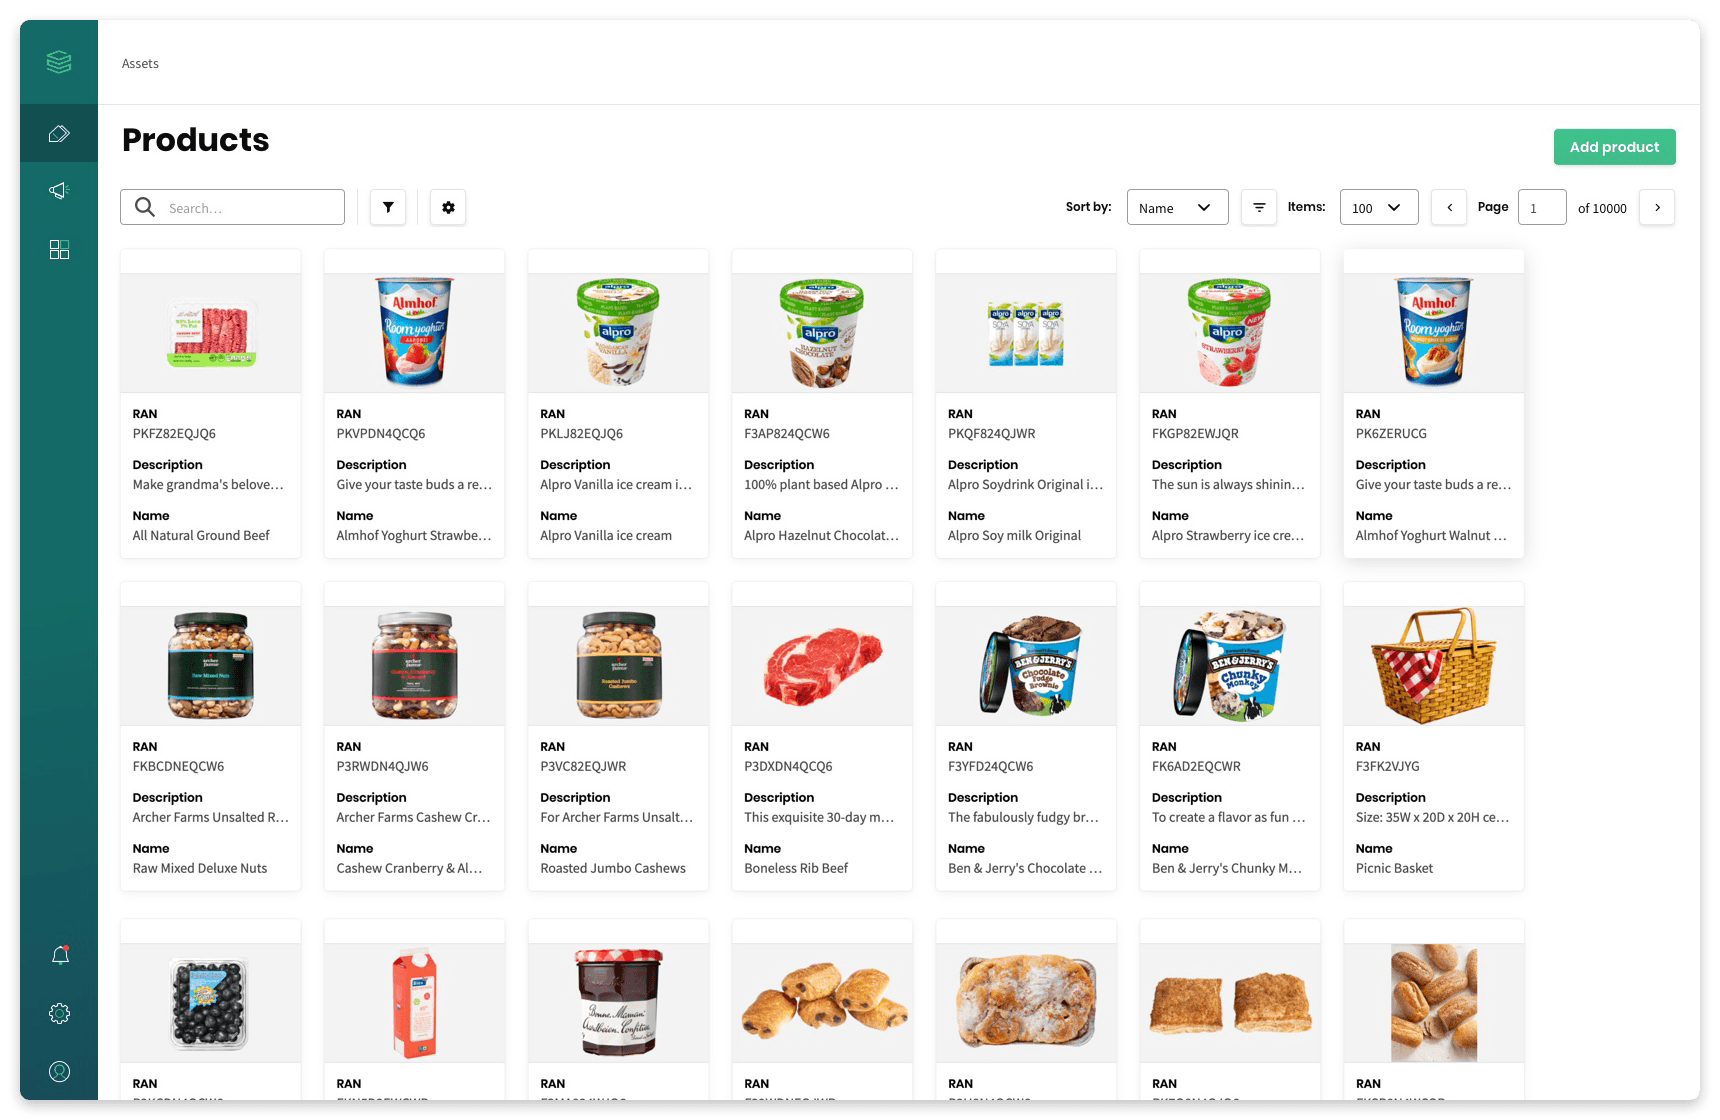1720x1120 pixels.
Task: Toggle the sort order icon
Action: (x=1259, y=207)
